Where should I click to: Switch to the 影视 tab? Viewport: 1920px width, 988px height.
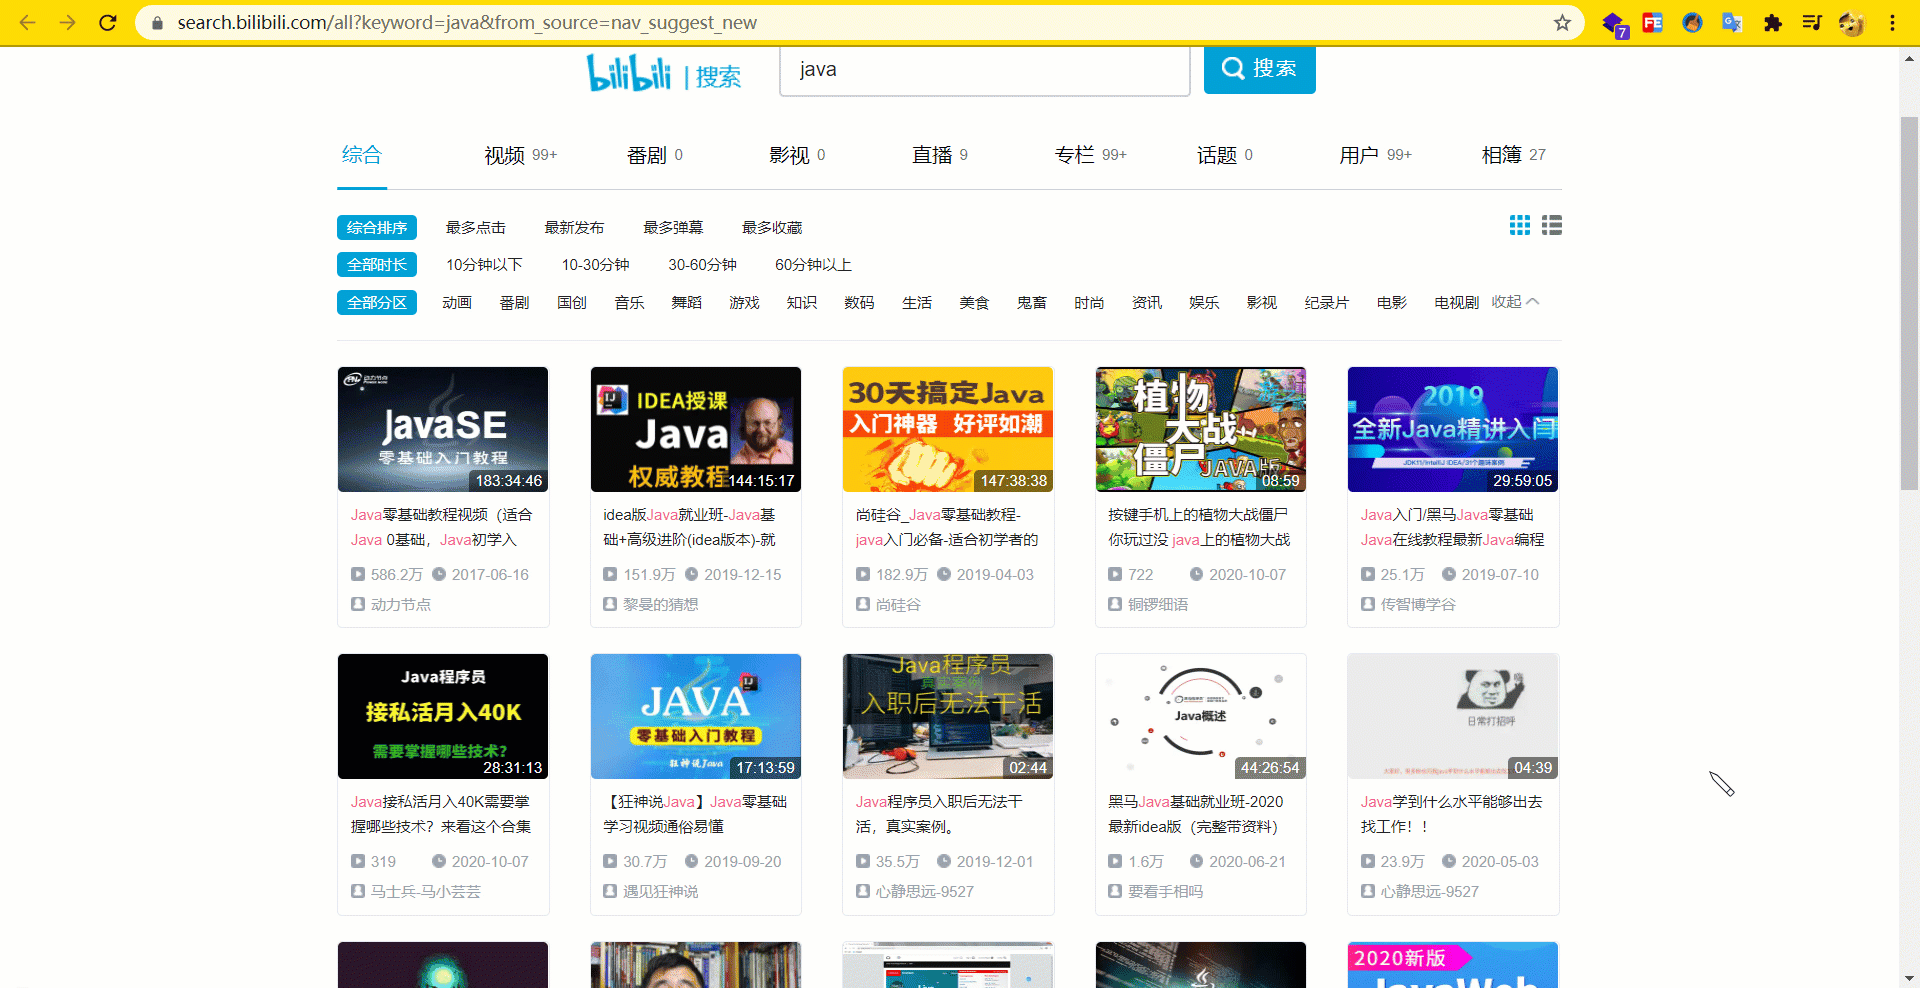(x=797, y=155)
